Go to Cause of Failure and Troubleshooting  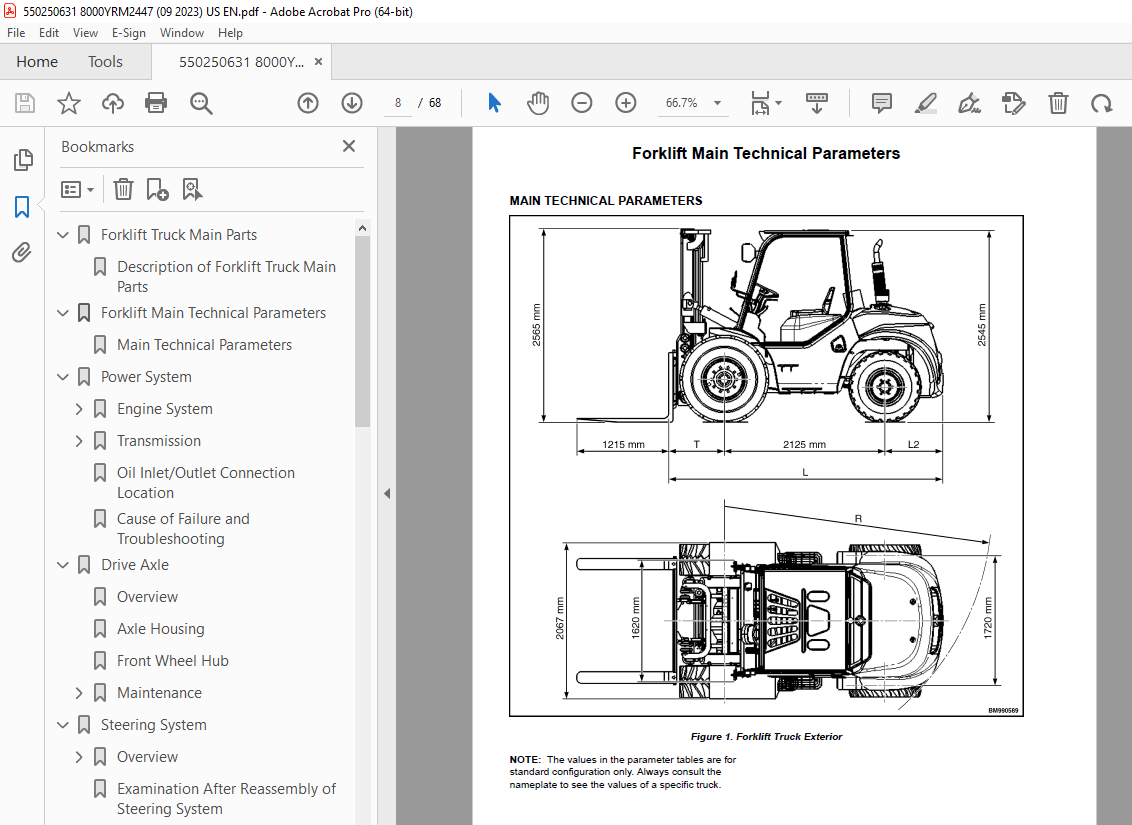(x=183, y=528)
